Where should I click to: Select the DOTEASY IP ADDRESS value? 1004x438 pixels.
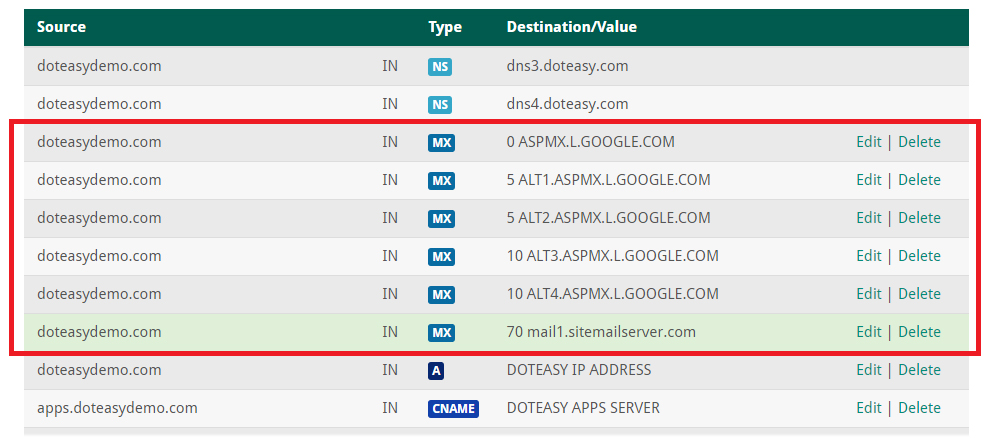pos(579,369)
